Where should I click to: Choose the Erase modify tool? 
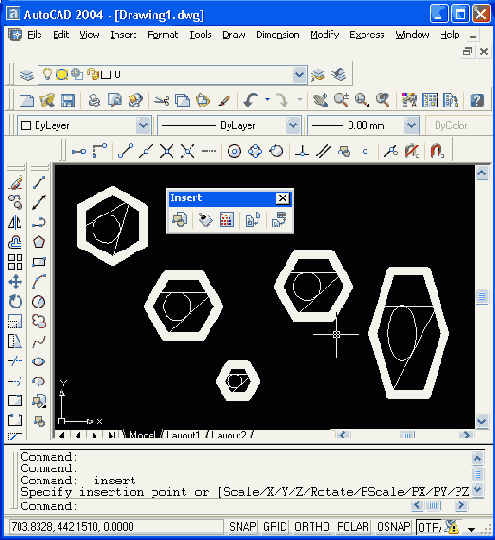tap(15, 183)
